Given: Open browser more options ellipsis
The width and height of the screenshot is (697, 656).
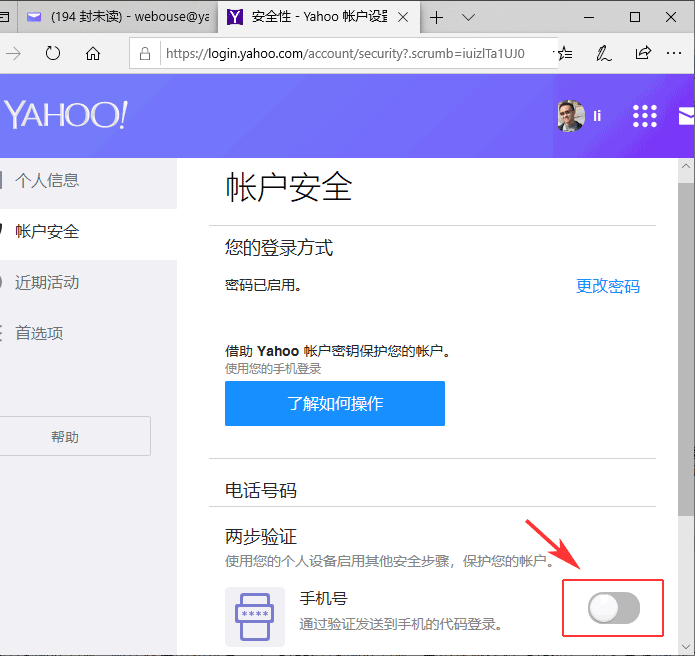Looking at the screenshot, I should (x=674, y=53).
